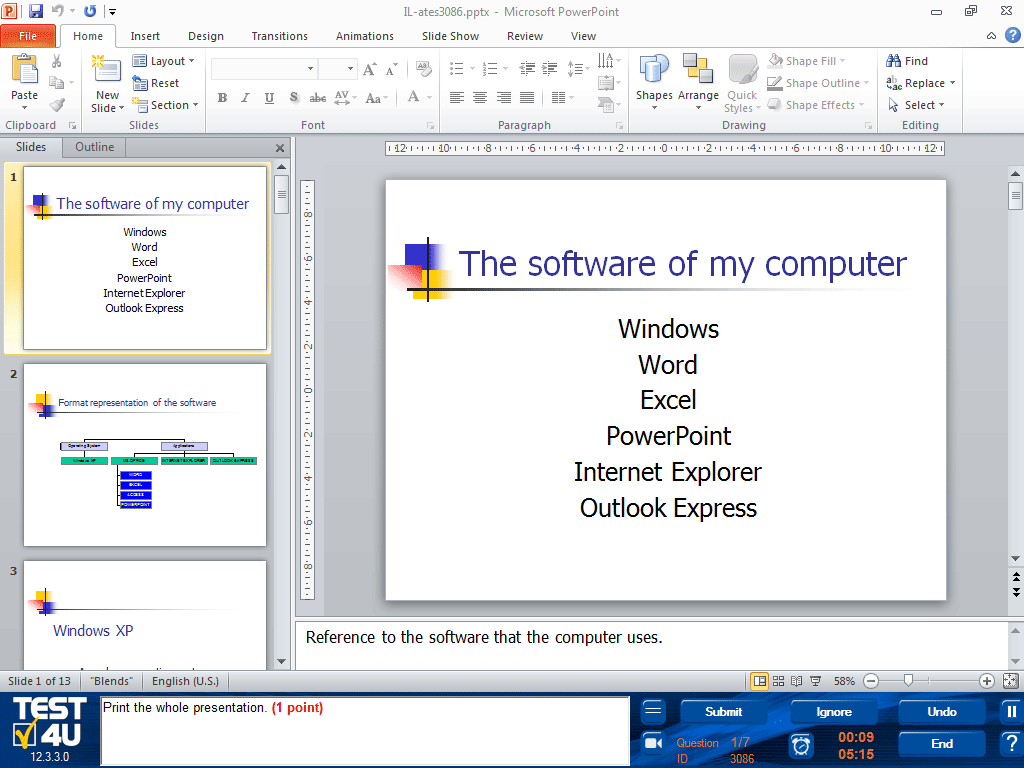Open the File tab

point(28,36)
